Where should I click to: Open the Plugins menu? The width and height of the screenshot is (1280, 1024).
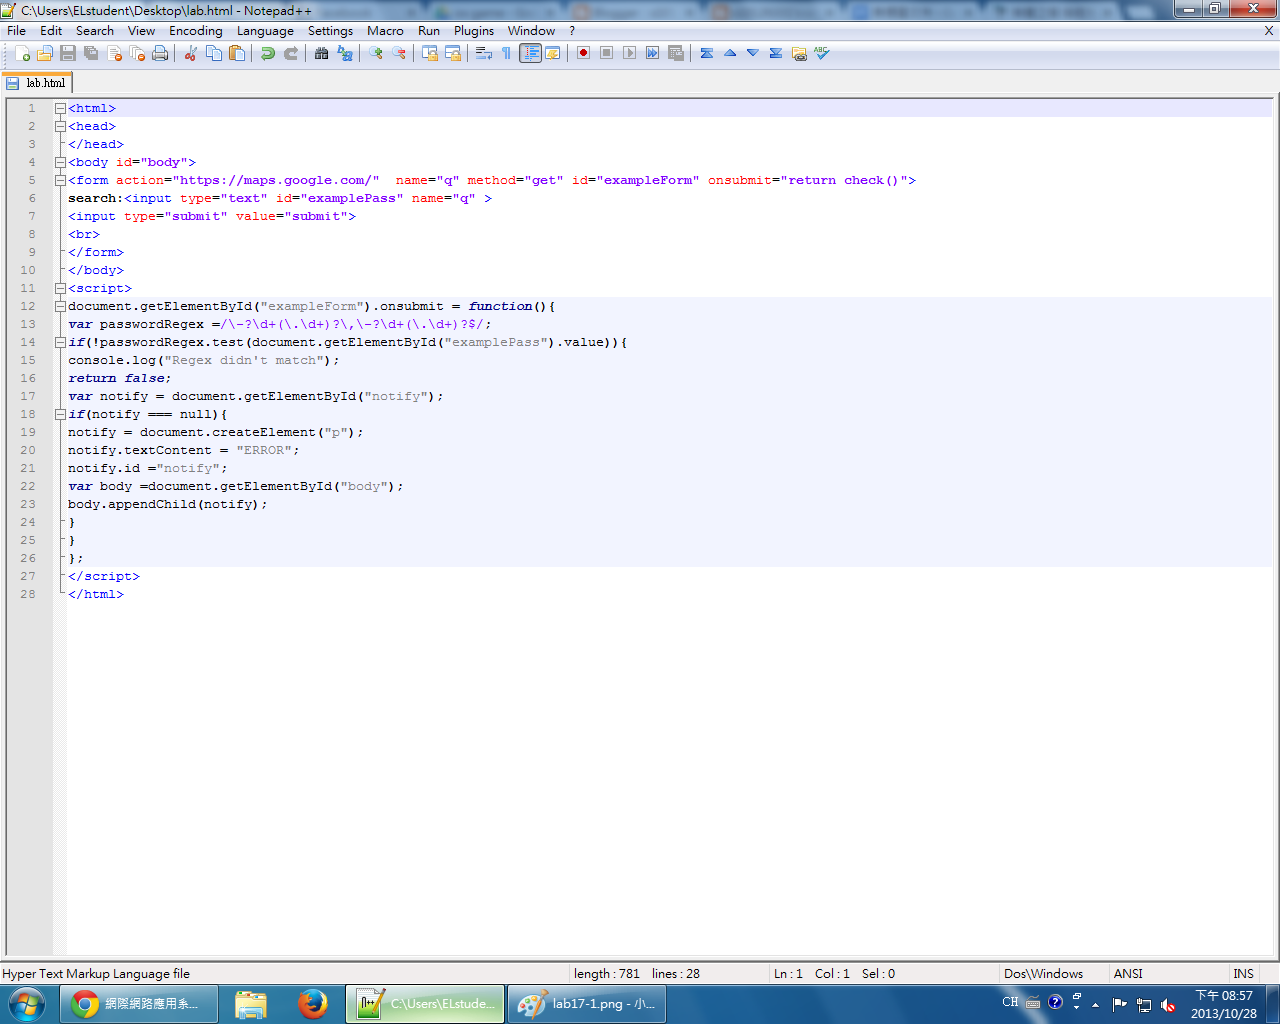tap(474, 31)
